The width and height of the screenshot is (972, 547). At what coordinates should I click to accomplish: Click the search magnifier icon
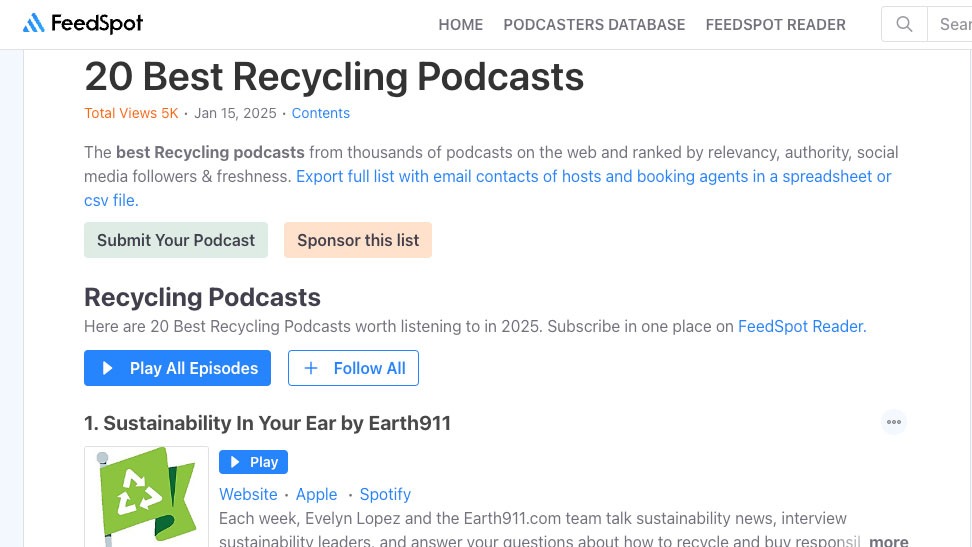pos(904,24)
